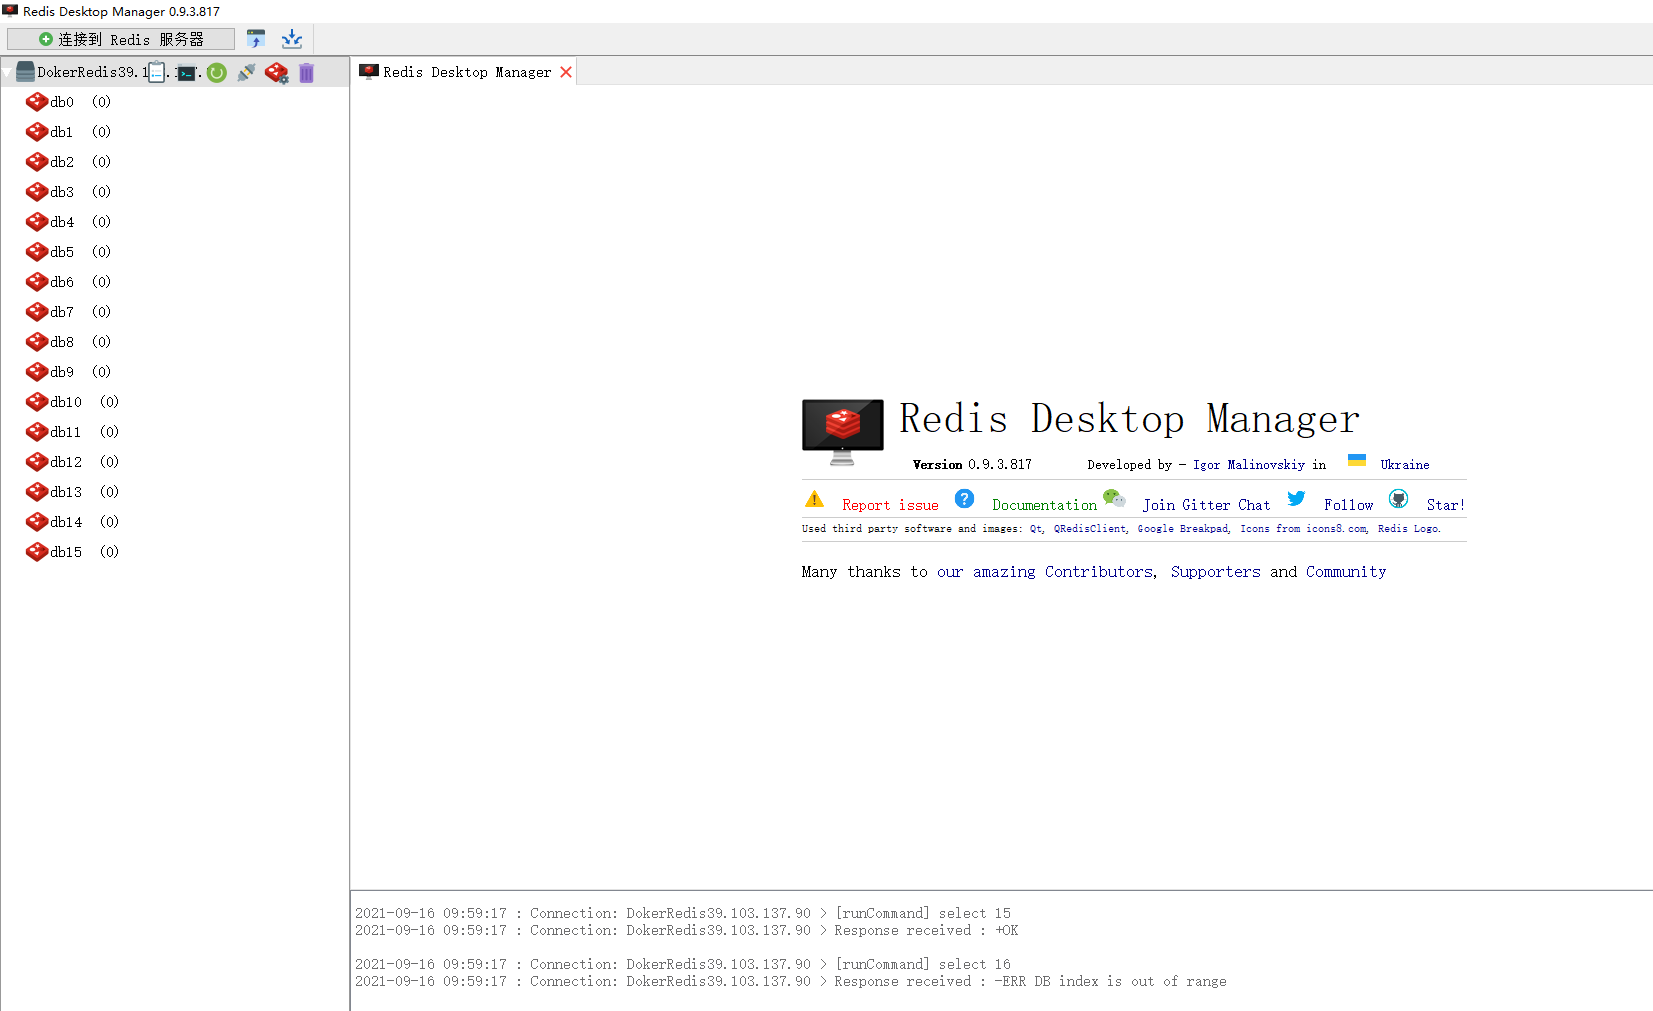Click the Ukraine flag icon
Image resolution: width=1653 pixels, height=1011 pixels.
[1357, 460]
